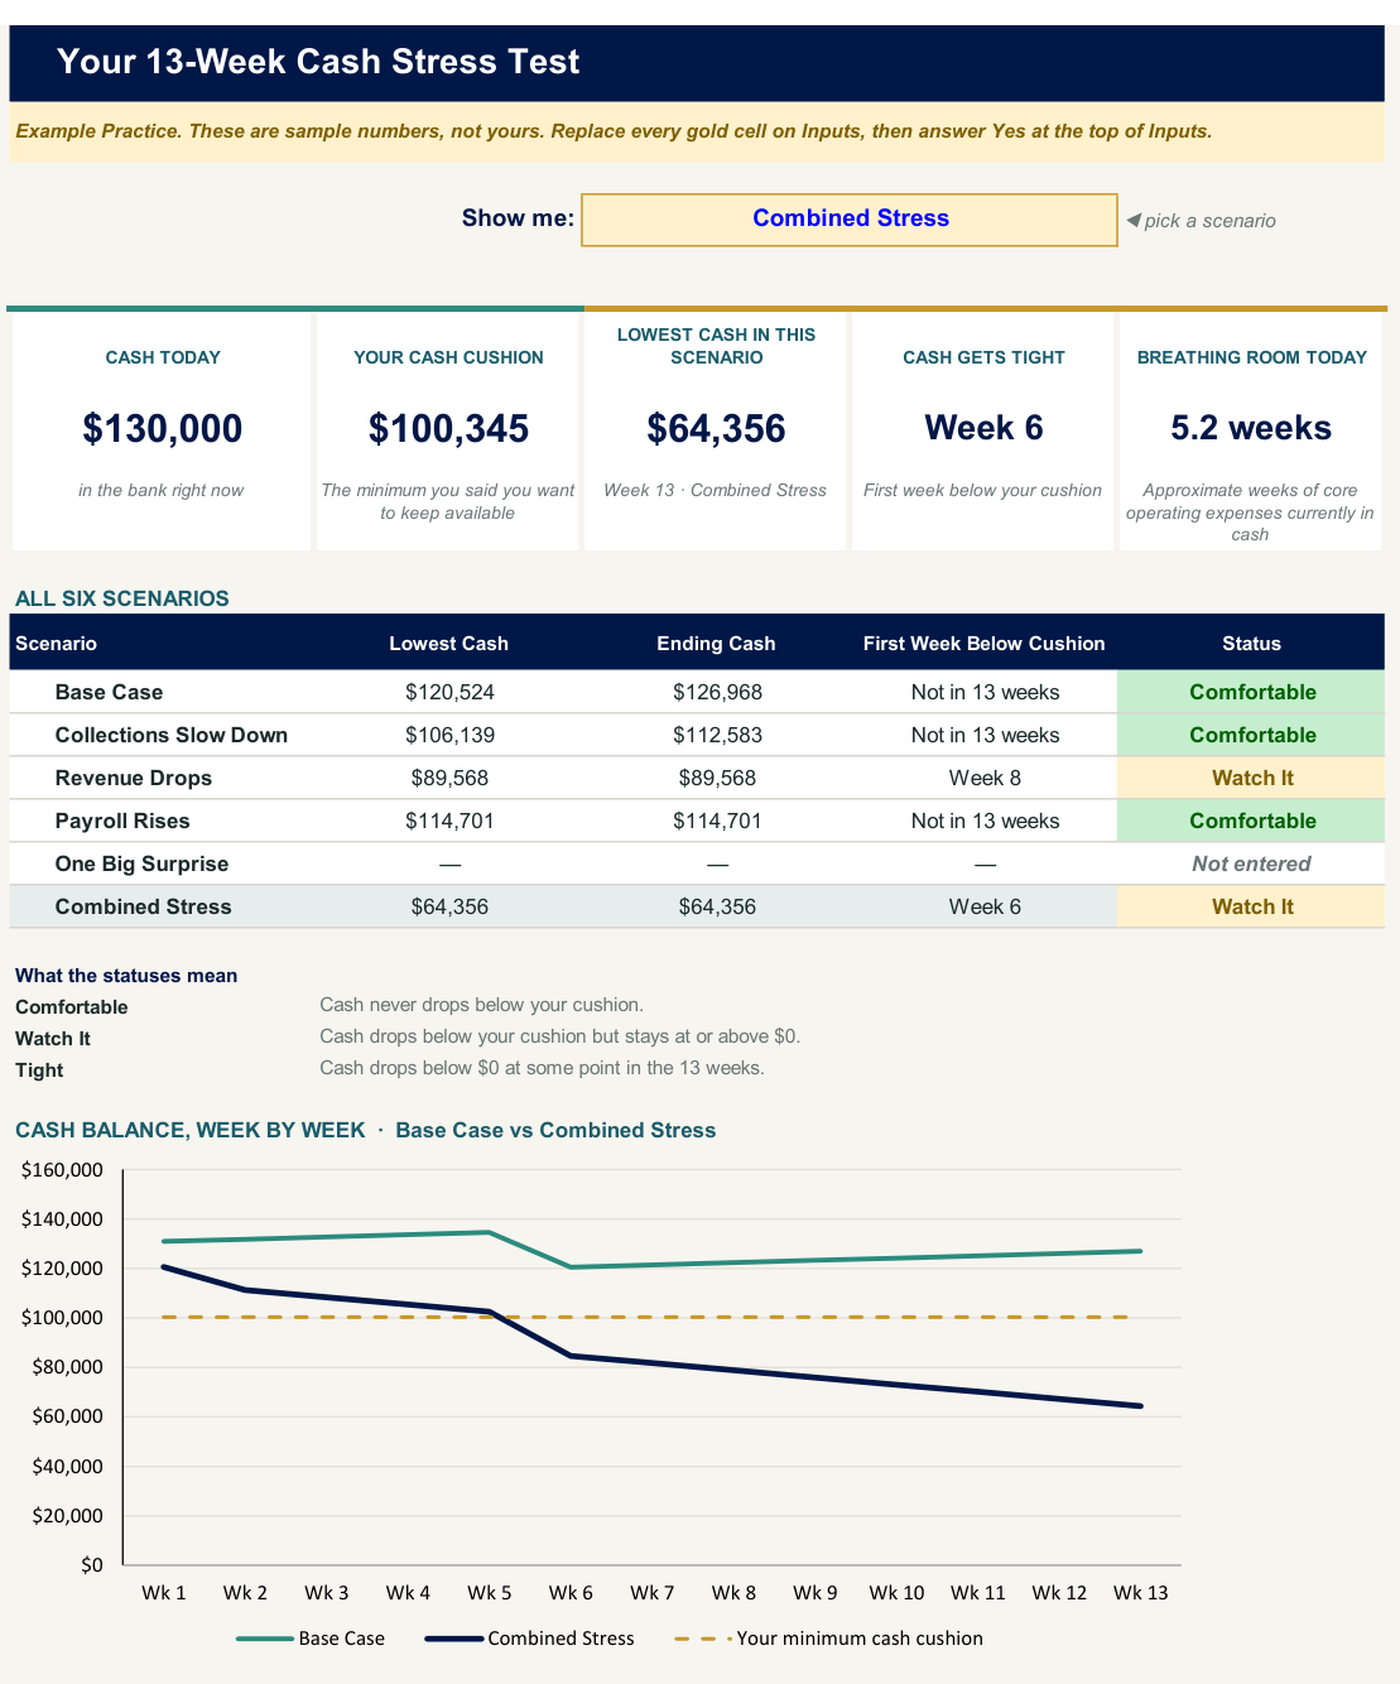
Task: Click the Ending Cash column header
Action: 716,644
